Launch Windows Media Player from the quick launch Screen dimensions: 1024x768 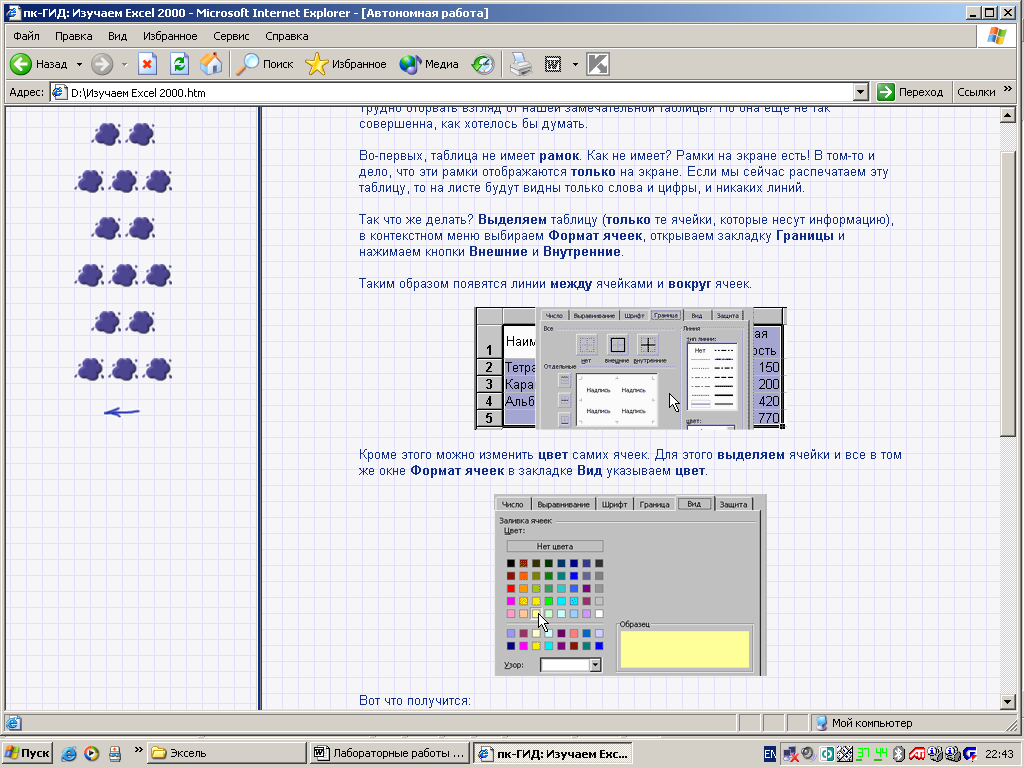(91, 753)
